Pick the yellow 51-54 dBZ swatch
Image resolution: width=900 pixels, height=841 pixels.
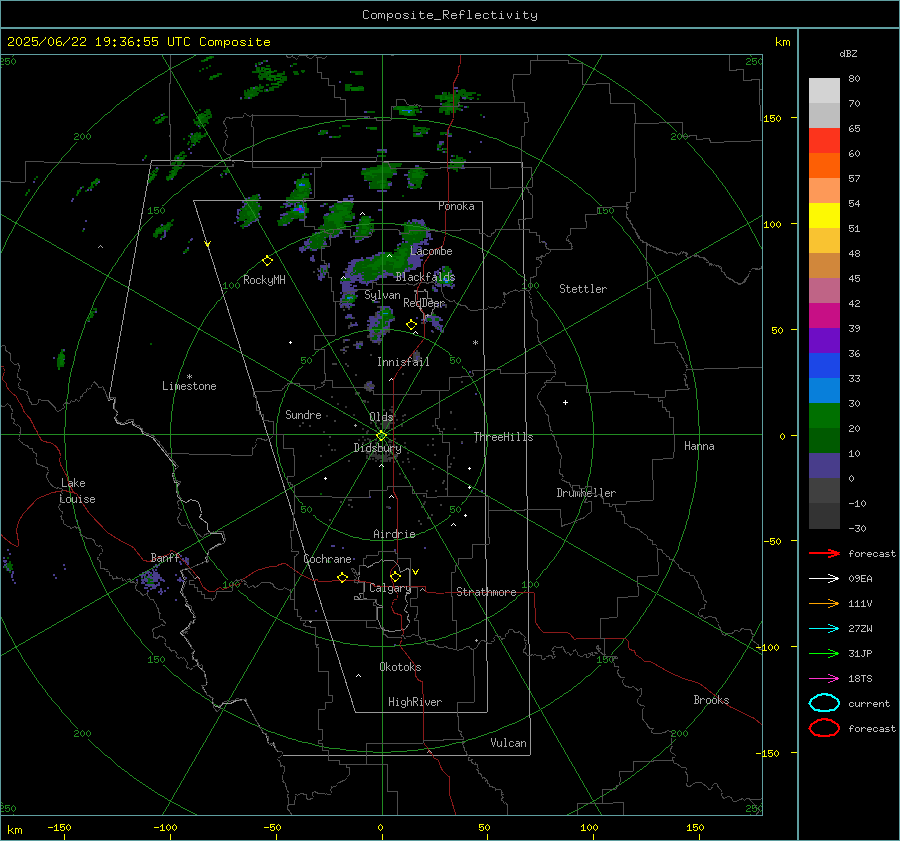pyautogui.click(x=824, y=216)
